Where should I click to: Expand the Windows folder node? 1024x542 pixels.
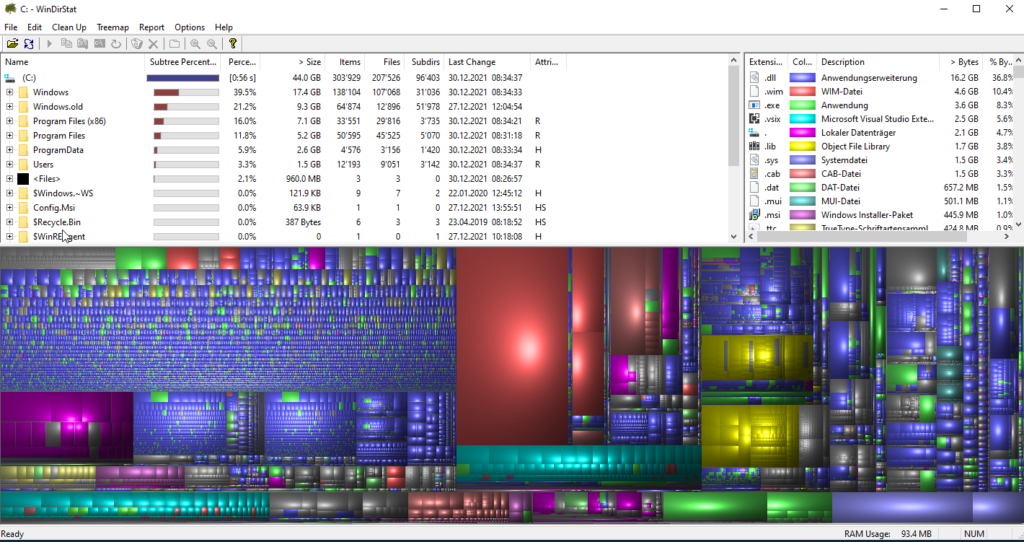pos(9,92)
